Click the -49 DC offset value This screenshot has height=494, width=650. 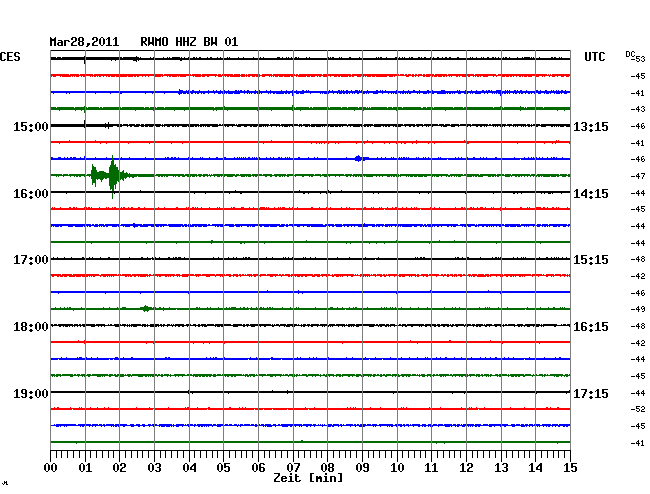638,309
